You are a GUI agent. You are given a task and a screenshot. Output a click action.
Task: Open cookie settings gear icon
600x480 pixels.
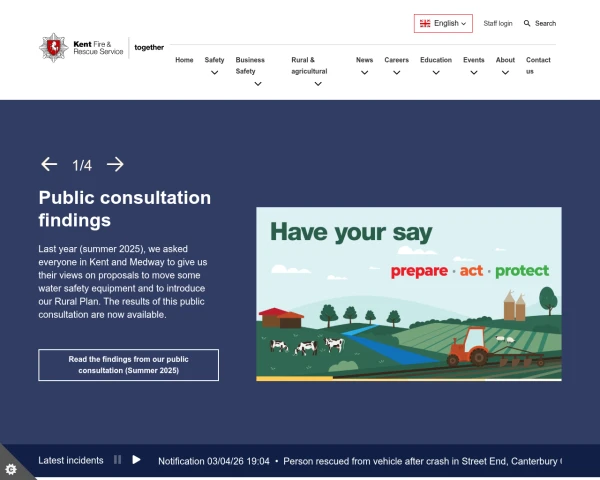pos(11,469)
